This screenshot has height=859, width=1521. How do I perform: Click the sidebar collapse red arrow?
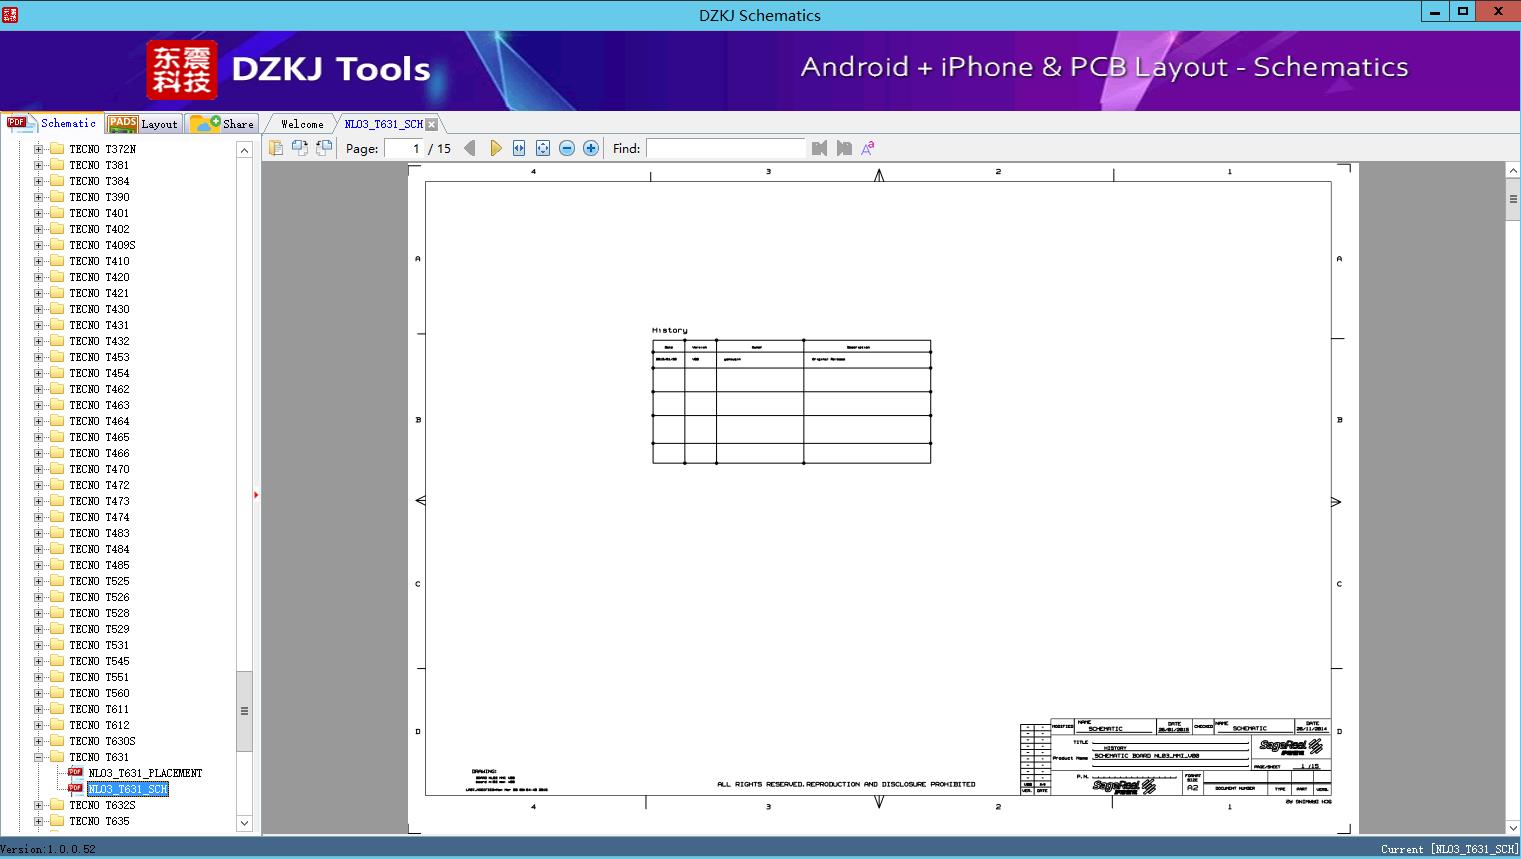[256, 495]
